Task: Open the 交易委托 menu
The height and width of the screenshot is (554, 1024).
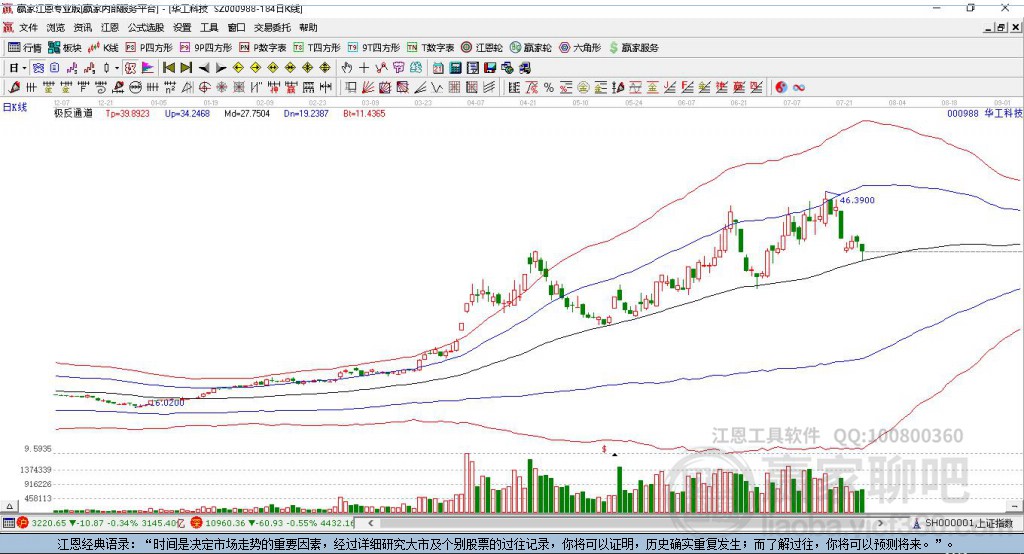Action: pyautogui.click(x=272, y=27)
